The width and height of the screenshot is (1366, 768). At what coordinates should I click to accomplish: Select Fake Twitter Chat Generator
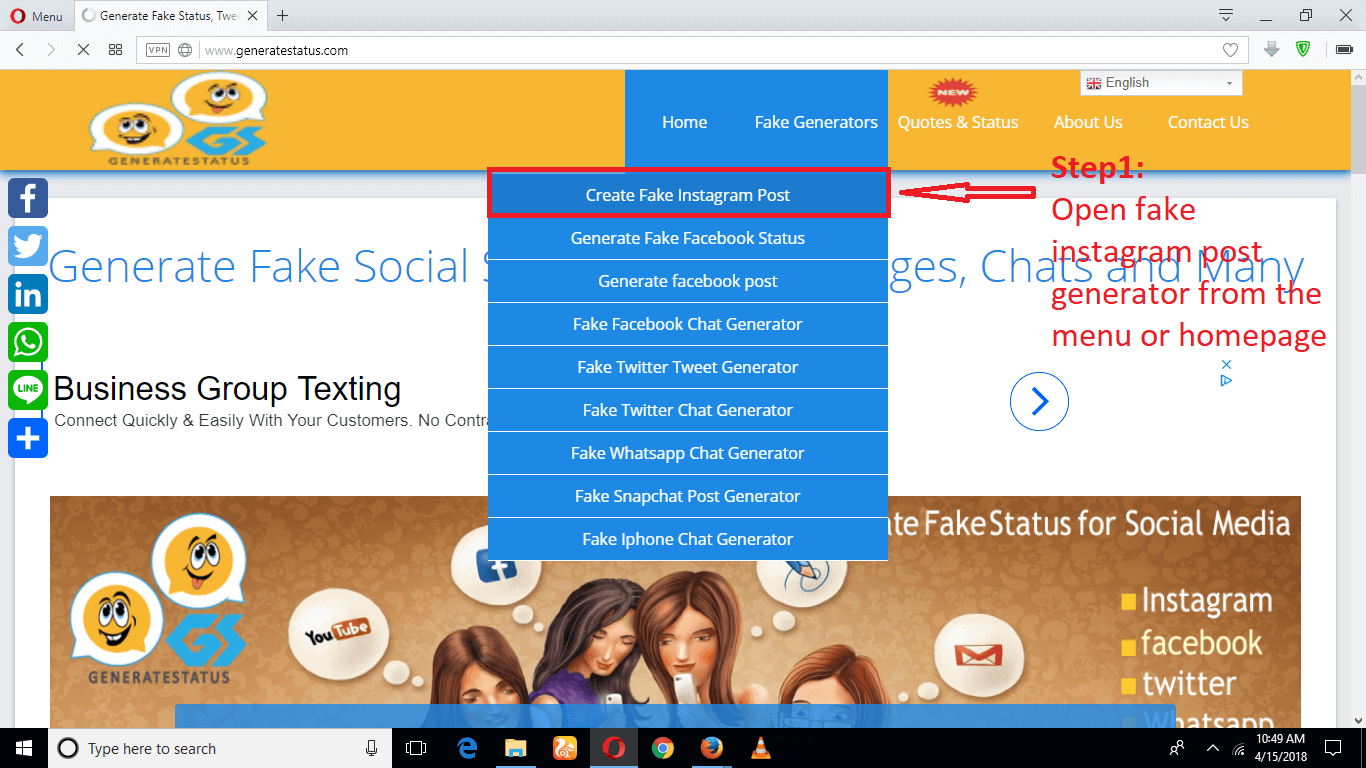coord(688,410)
